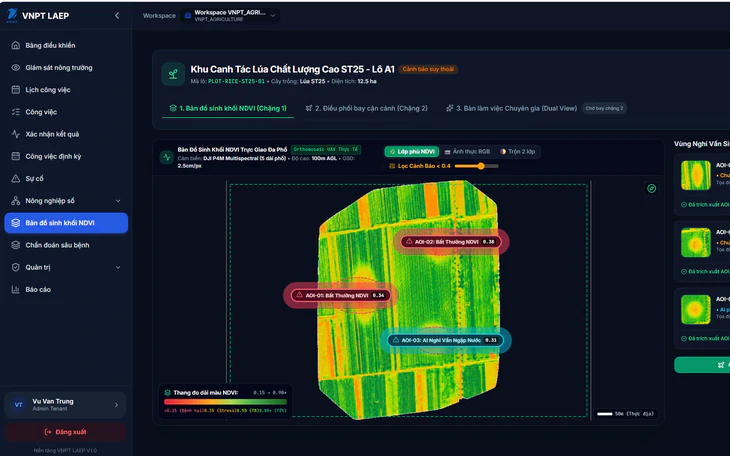Image resolution: width=730 pixels, height=456 pixels.
Task: Click the chart icon beside Báo cáo
Action: pos(15,289)
